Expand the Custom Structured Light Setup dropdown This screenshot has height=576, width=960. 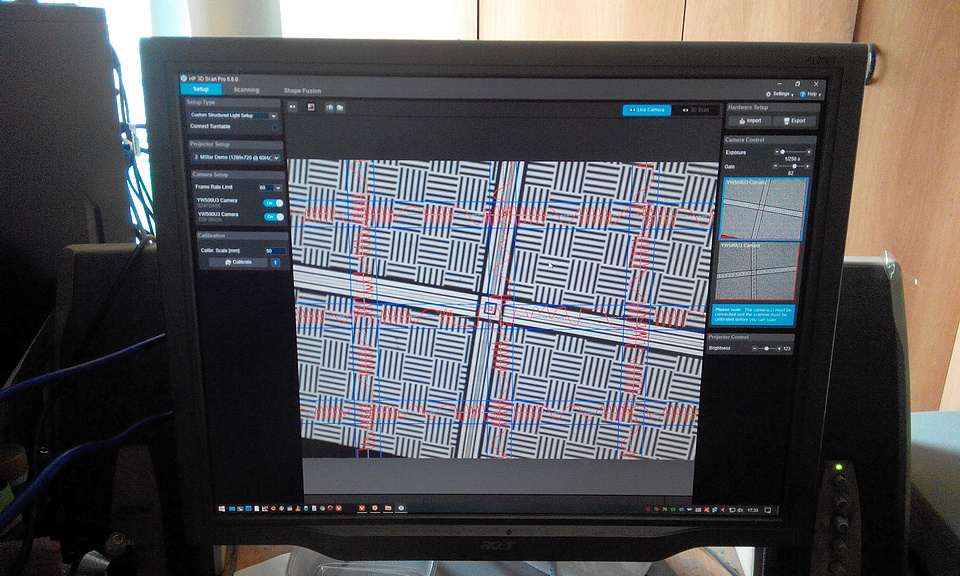click(x=275, y=116)
